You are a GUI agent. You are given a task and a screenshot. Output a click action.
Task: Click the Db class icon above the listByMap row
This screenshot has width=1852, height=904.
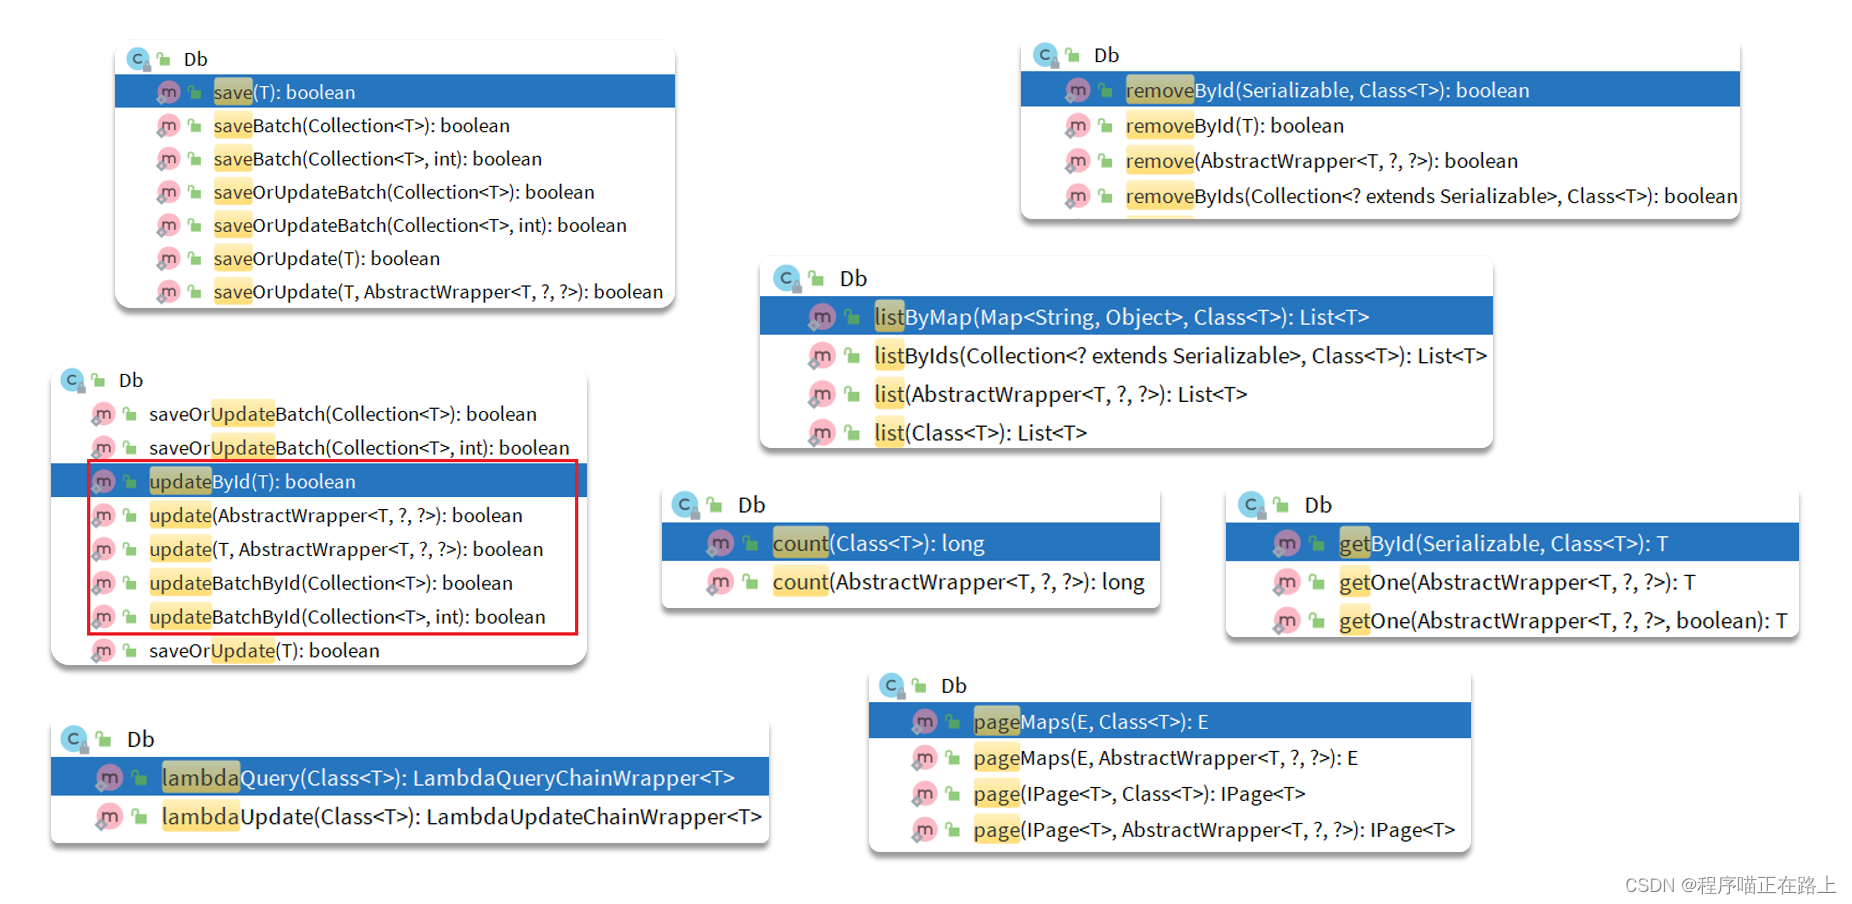click(788, 278)
